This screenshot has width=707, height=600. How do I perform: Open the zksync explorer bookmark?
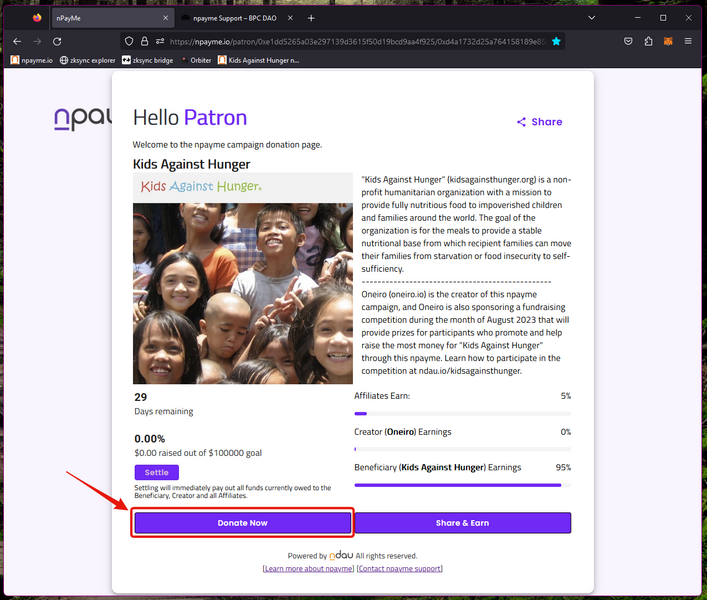pyautogui.click(x=87, y=60)
